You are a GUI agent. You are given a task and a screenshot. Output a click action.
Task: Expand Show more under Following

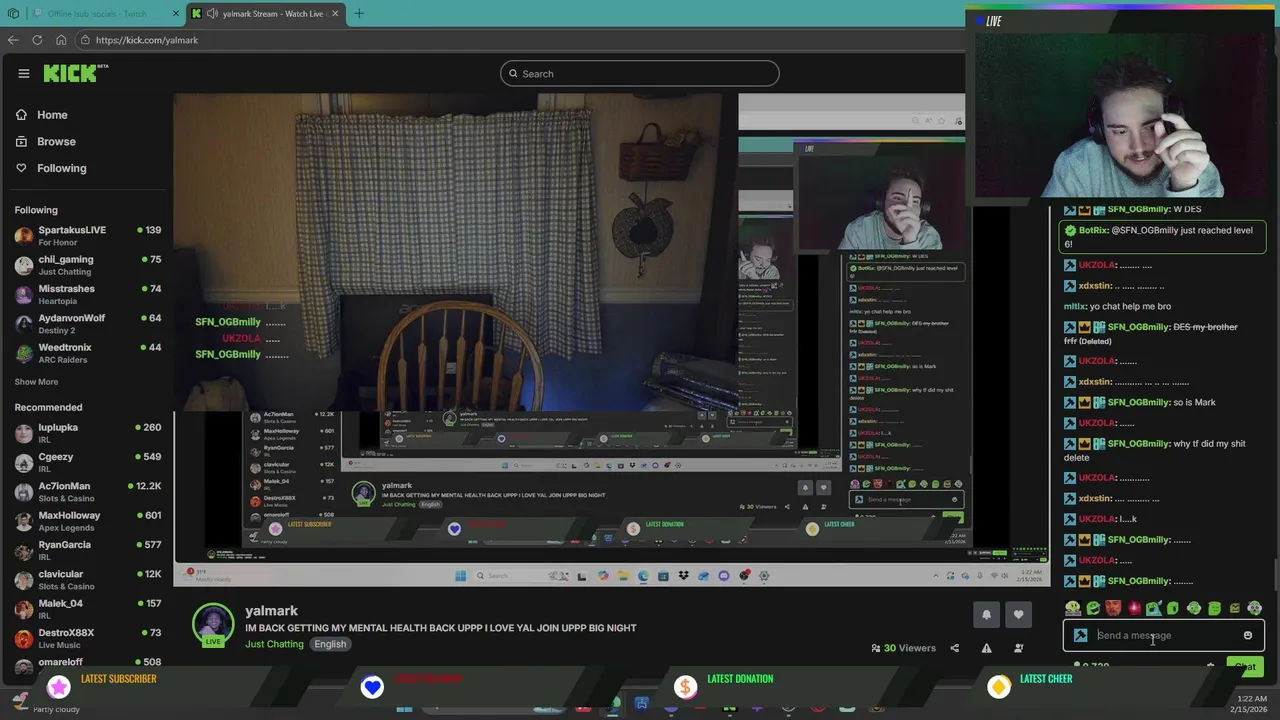(x=36, y=382)
